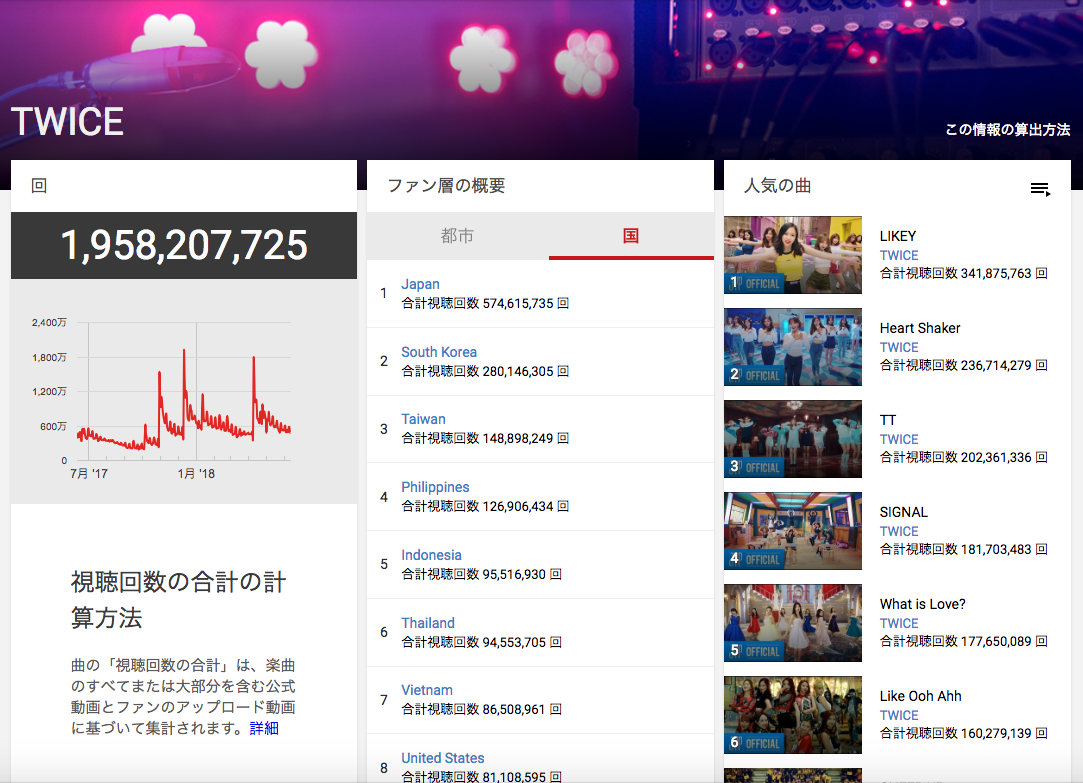This screenshot has height=783, width=1083.
Task: Click the total views count 1,958,207,725
Action: tap(184, 245)
